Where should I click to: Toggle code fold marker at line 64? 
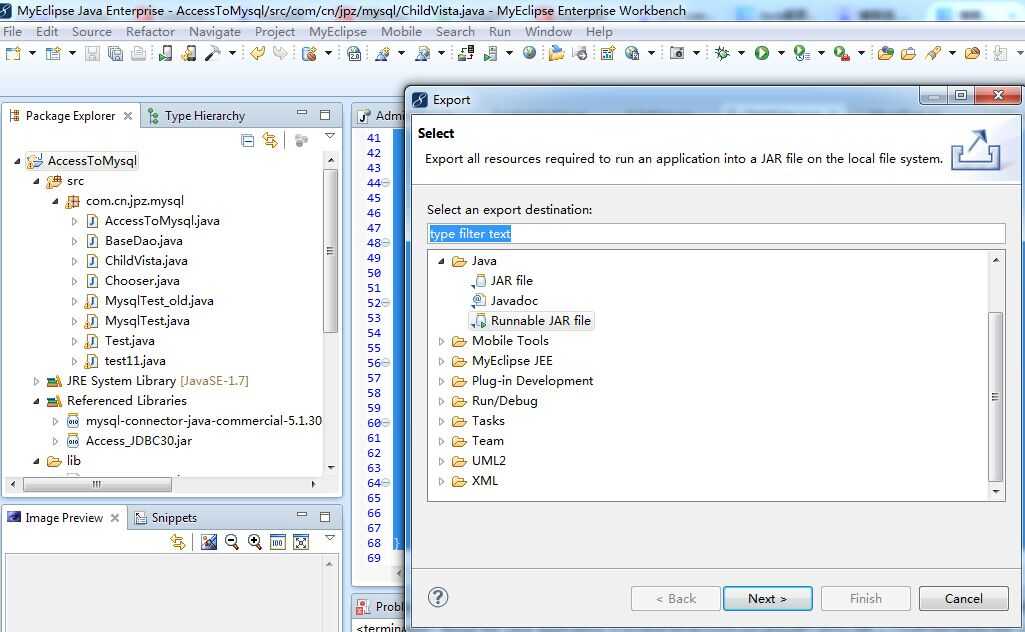[x=386, y=484]
